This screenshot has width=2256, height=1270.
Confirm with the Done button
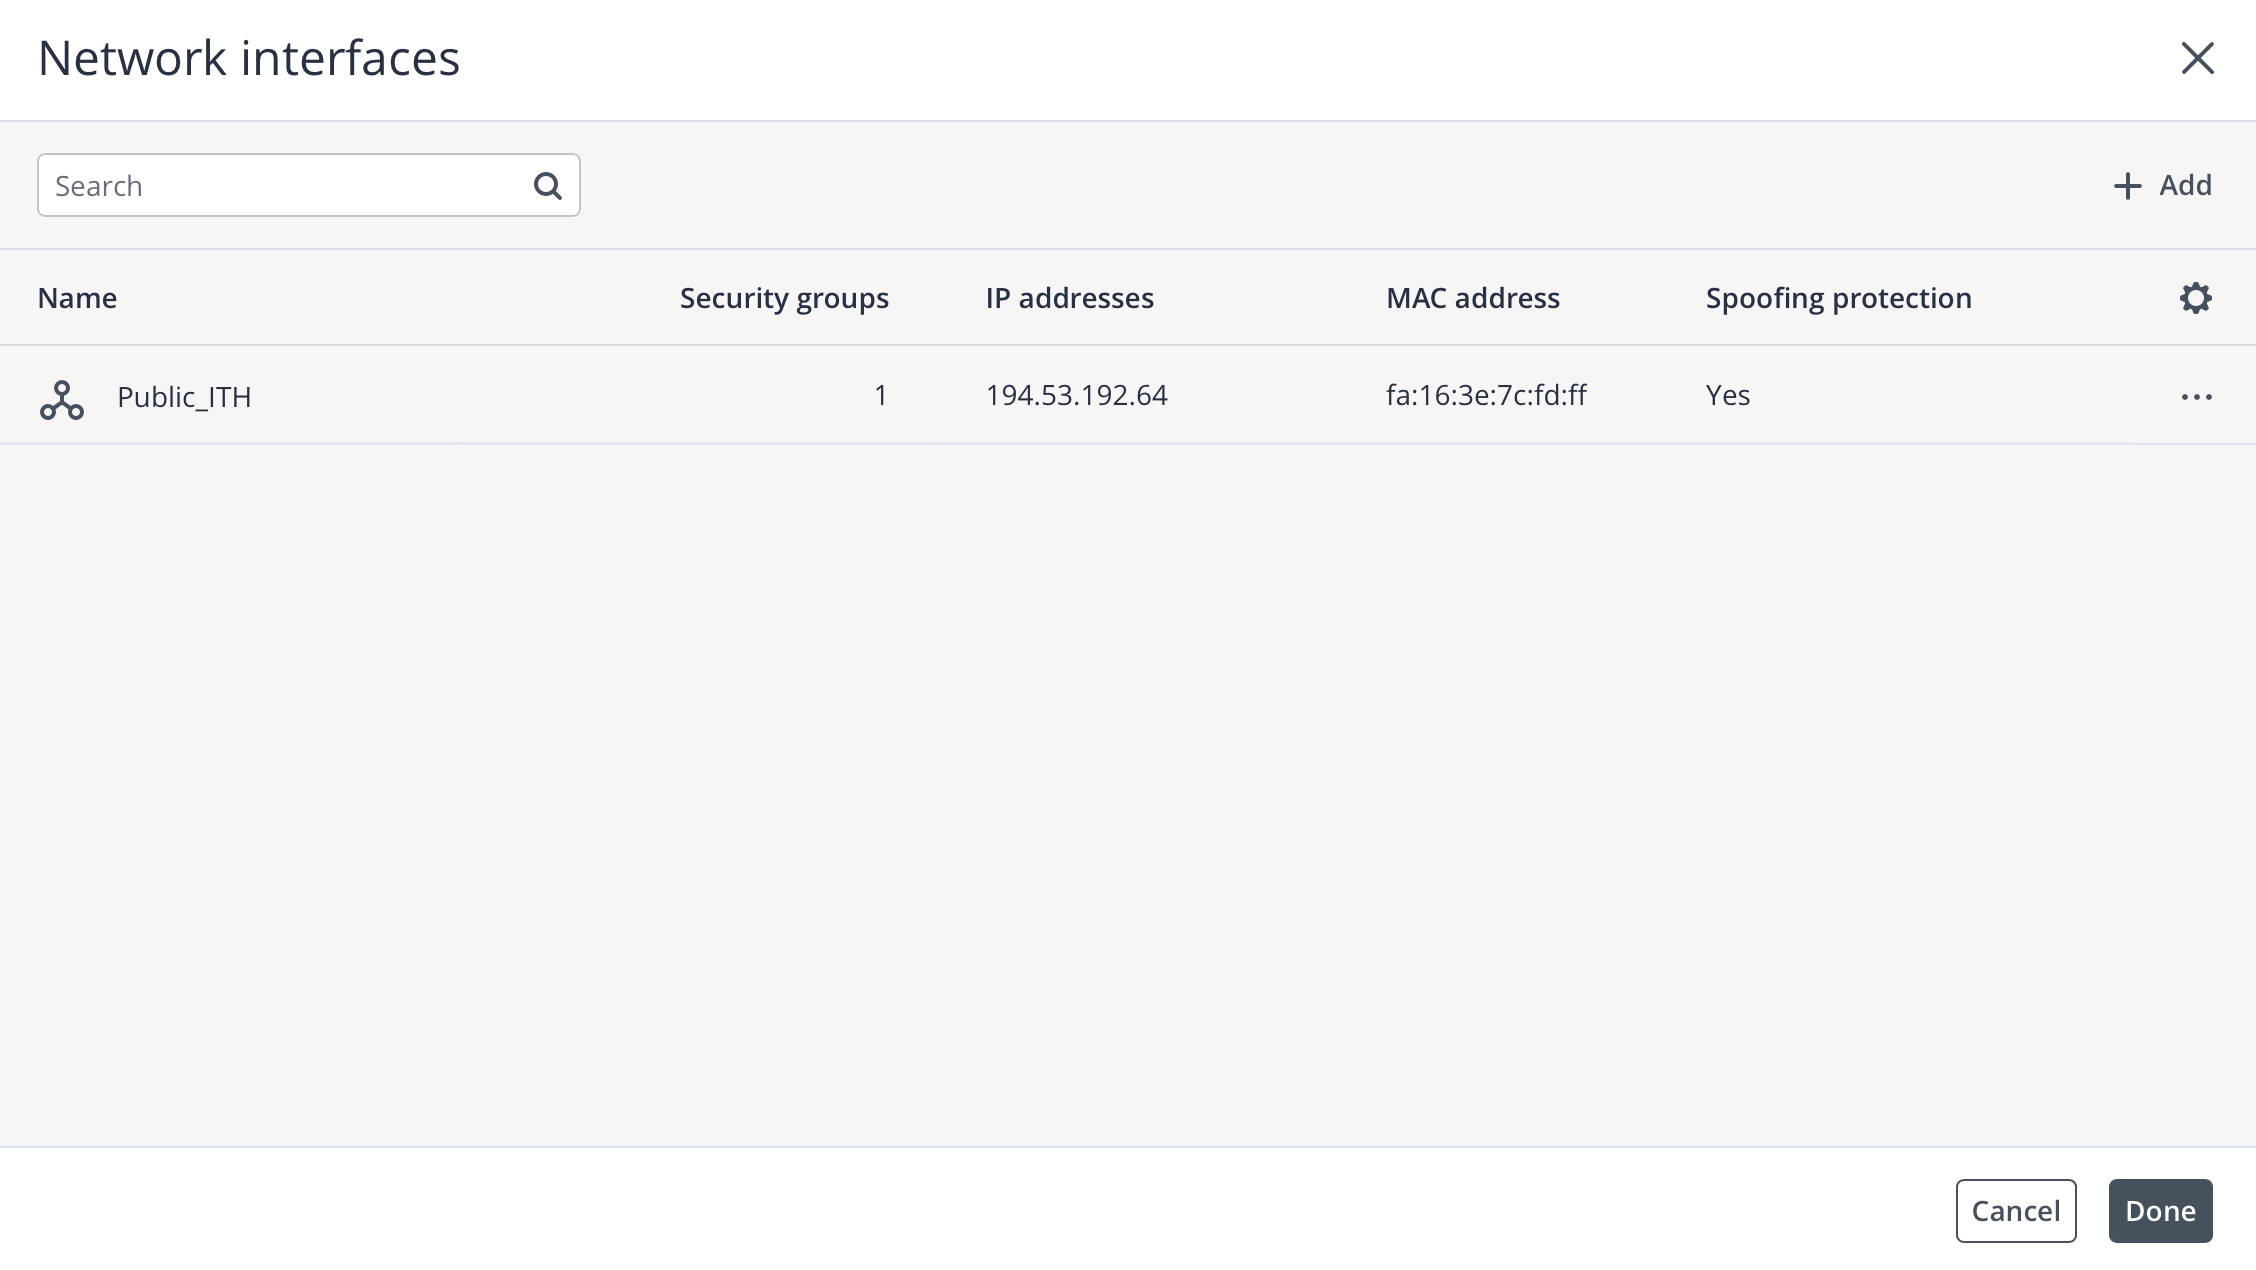pos(2160,1211)
